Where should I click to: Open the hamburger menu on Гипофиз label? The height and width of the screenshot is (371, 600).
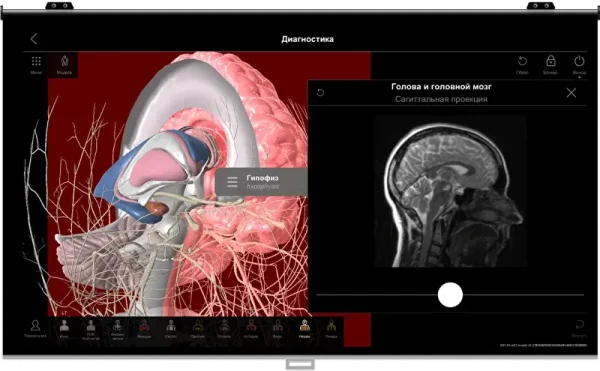pos(232,182)
